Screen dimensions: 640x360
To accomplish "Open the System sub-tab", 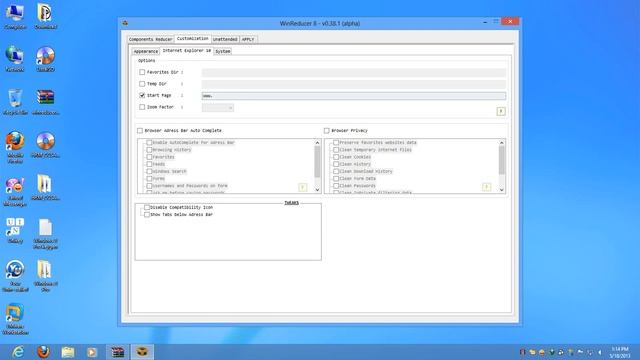I will 223,51.
